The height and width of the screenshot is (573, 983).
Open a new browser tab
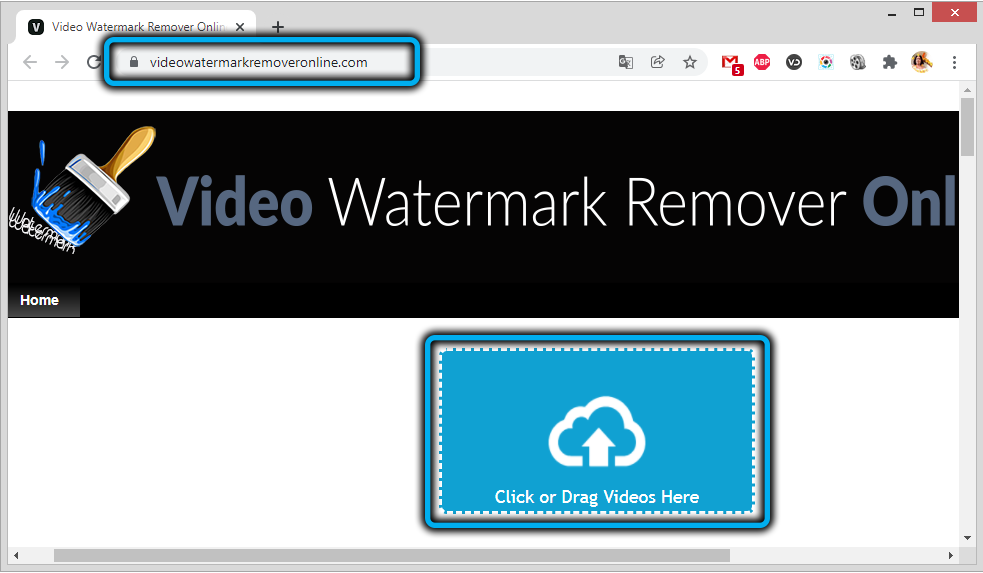point(278,27)
